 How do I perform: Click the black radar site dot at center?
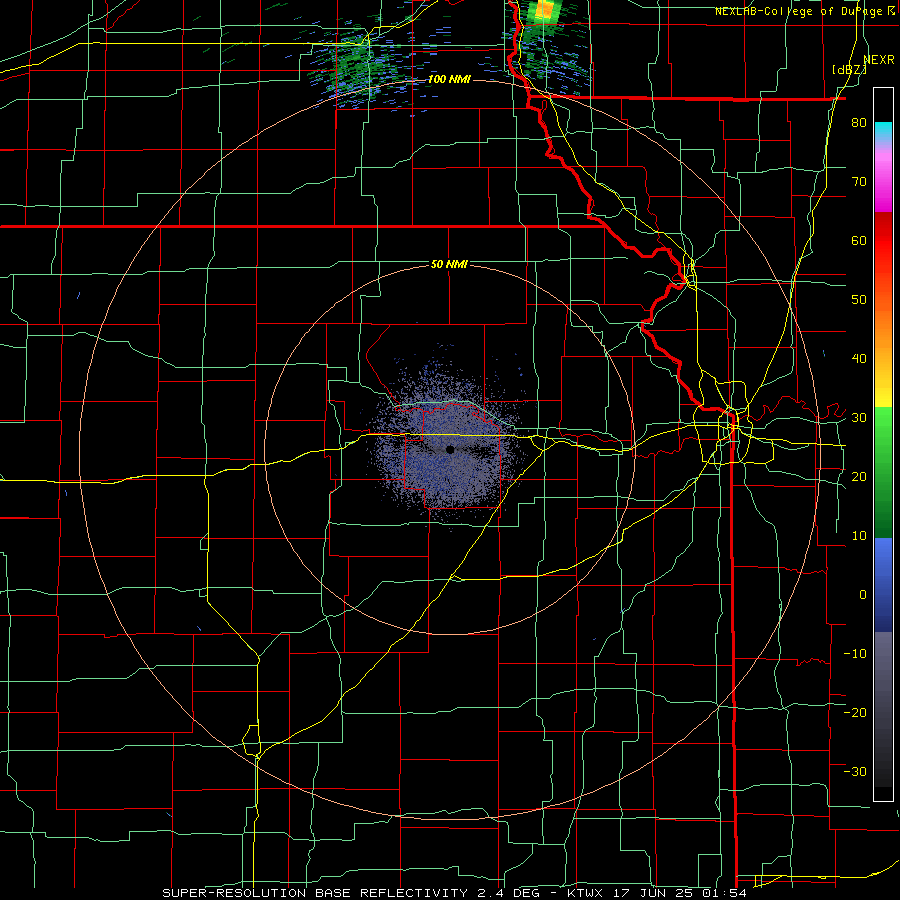click(x=450, y=449)
